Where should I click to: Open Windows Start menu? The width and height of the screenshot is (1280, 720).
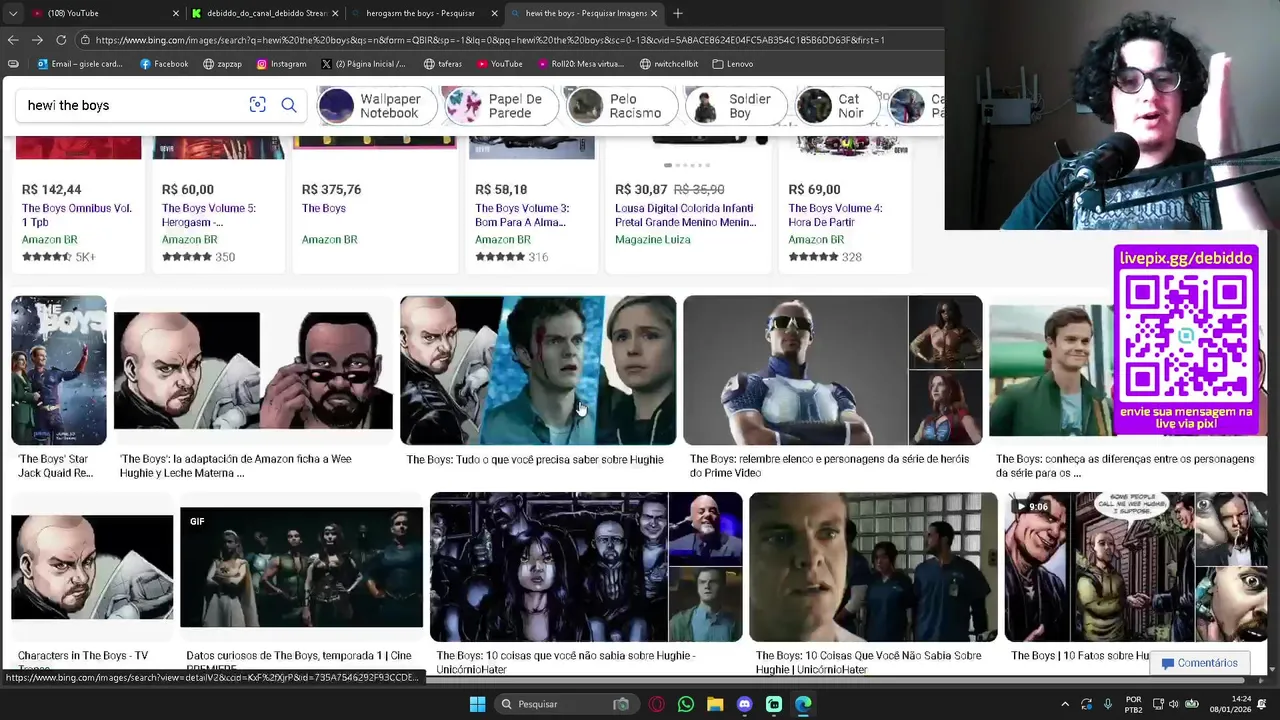click(x=477, y=704)
